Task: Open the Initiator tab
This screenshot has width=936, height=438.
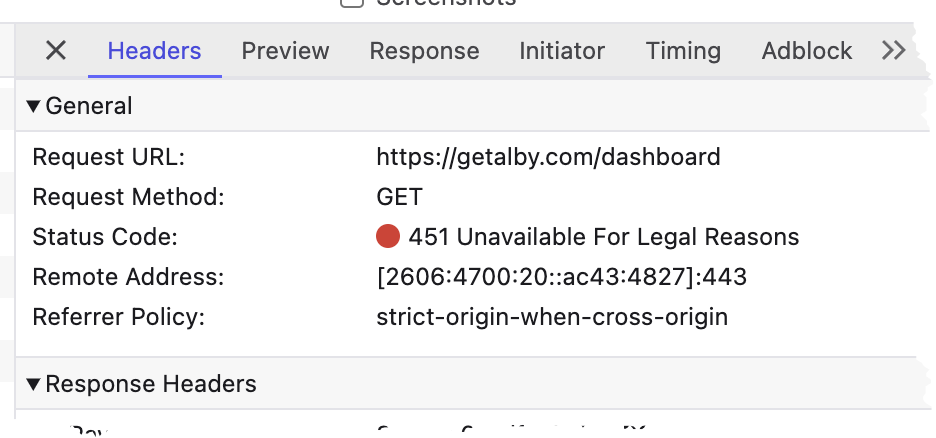Action: point(562,51)
